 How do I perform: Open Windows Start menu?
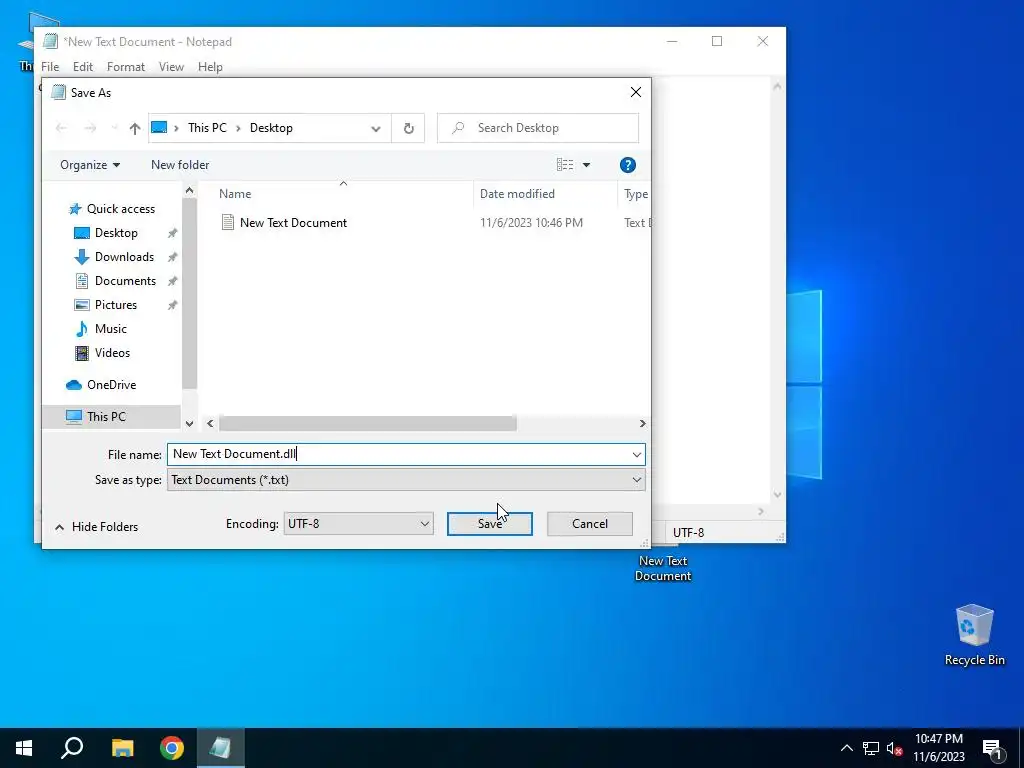[24, 748]
